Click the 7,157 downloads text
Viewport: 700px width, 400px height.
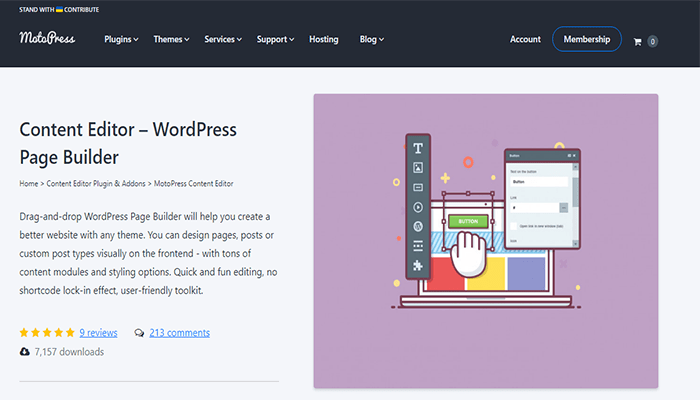coord(69,352)
